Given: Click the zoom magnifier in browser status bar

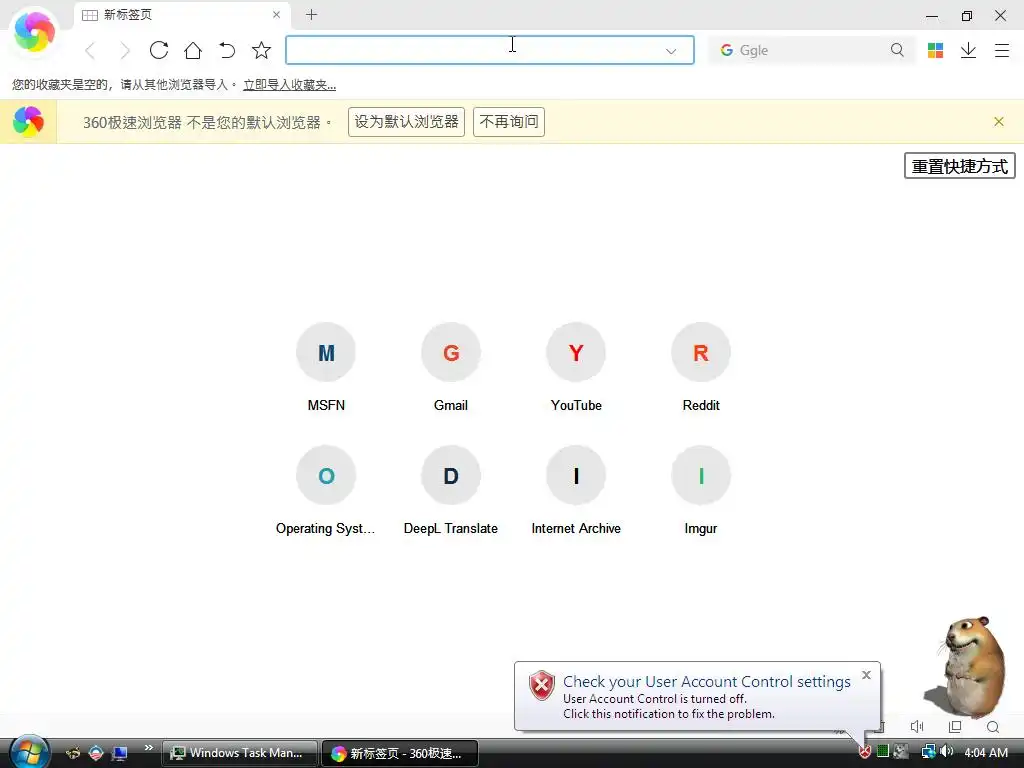Looking at the screenshot, I should (x=993, y=727).
